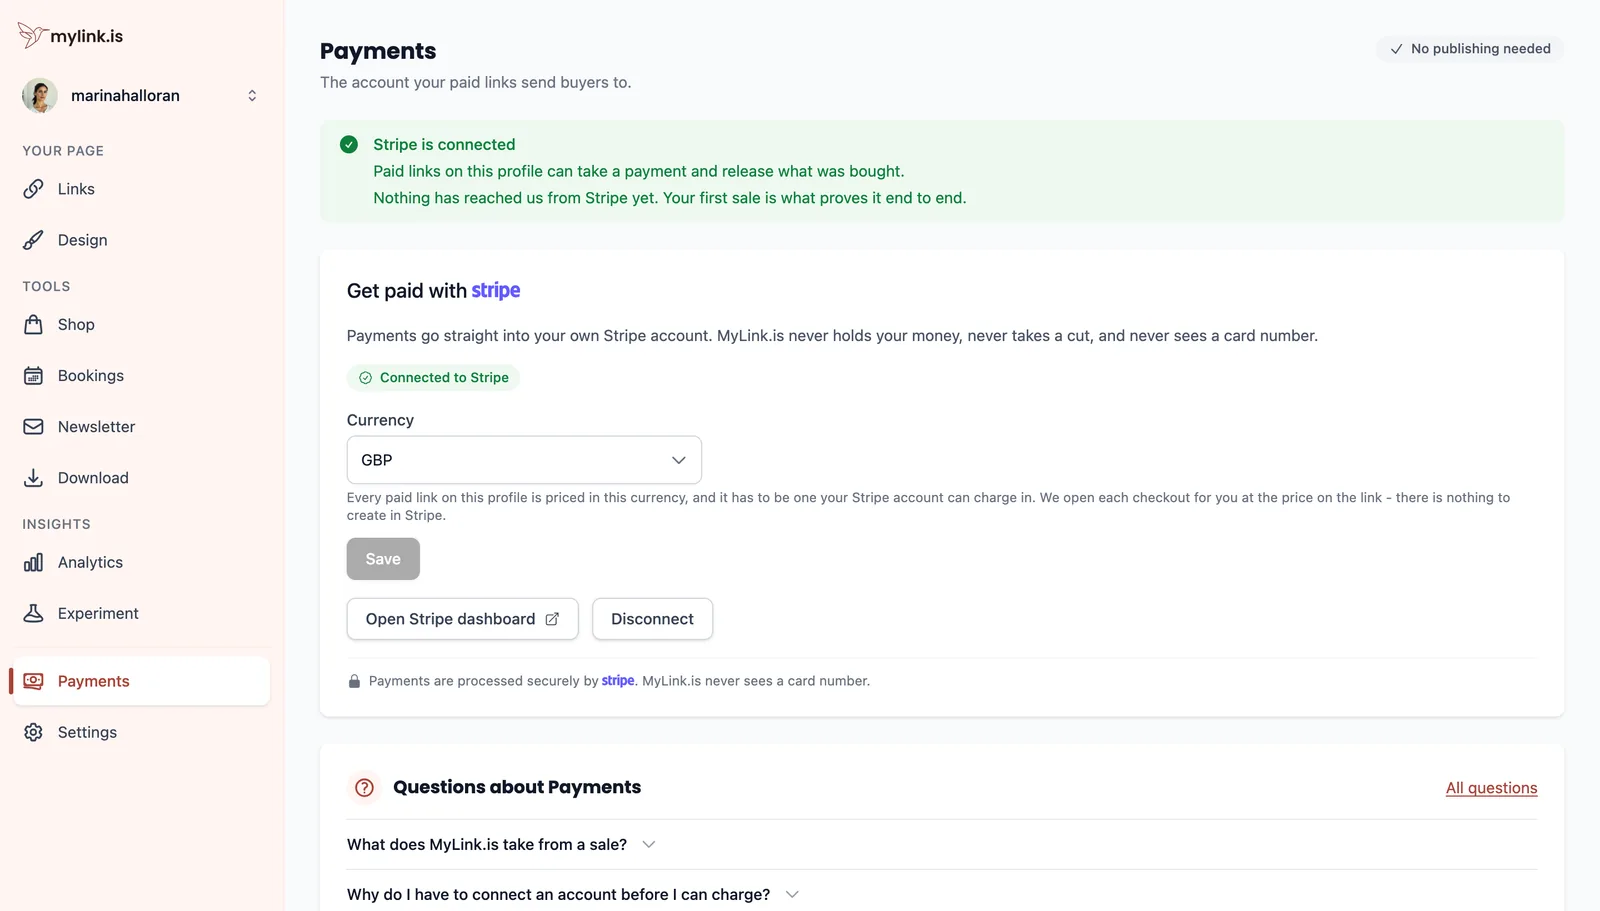Image resolution: width=1600 pixels, height=911 pixels.
Task: Click the Payments banknote icon
Action: point(33,681)
